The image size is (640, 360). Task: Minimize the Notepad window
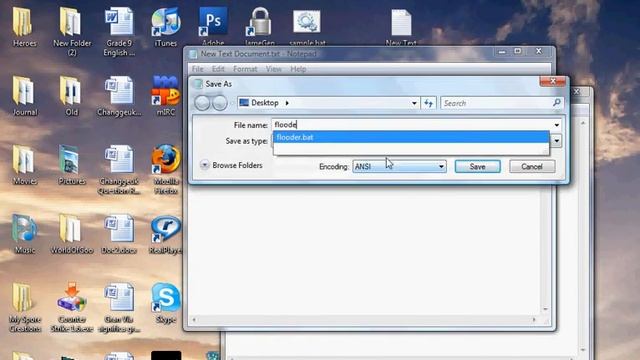502,52
